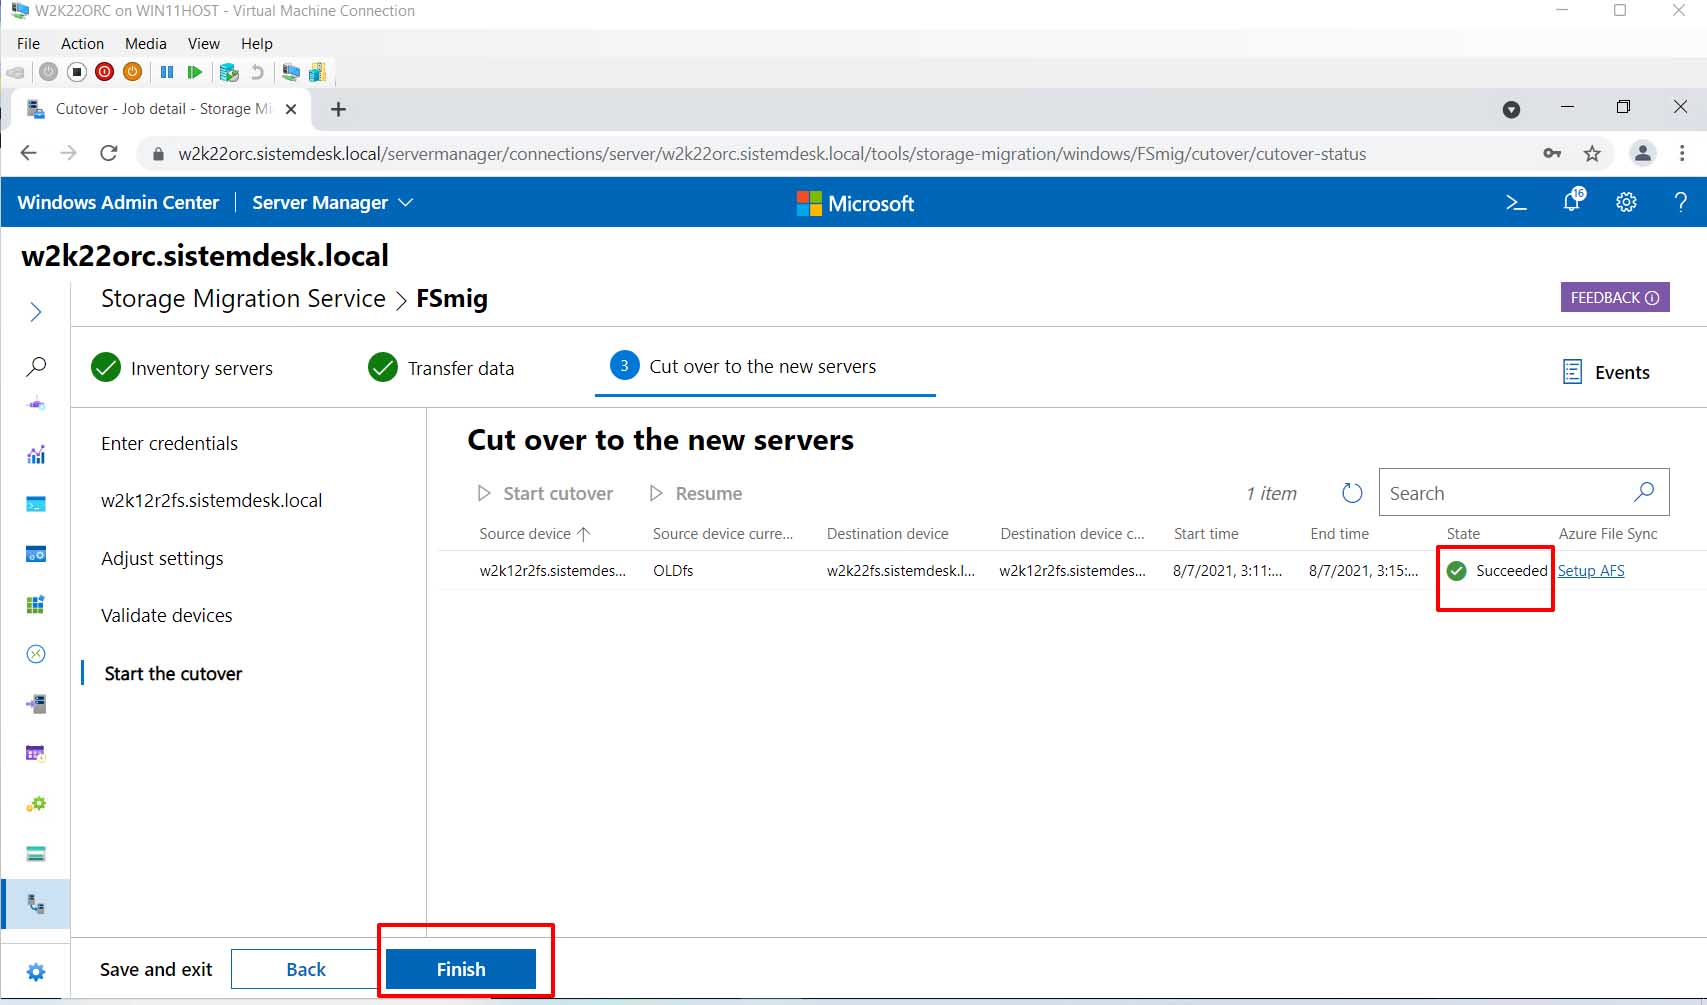Screen dimensions: 1707x1005
Task: Sort by the Source device column
Action: click(x=535, y=534)
